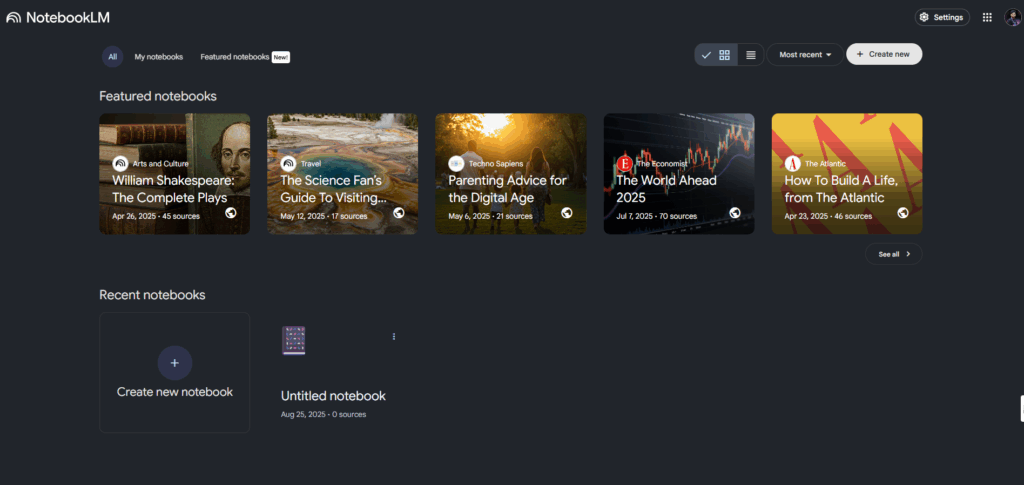Open the Most recent sort dropdown
This screenshot has height=485, width=1024.
click(805, 55)
